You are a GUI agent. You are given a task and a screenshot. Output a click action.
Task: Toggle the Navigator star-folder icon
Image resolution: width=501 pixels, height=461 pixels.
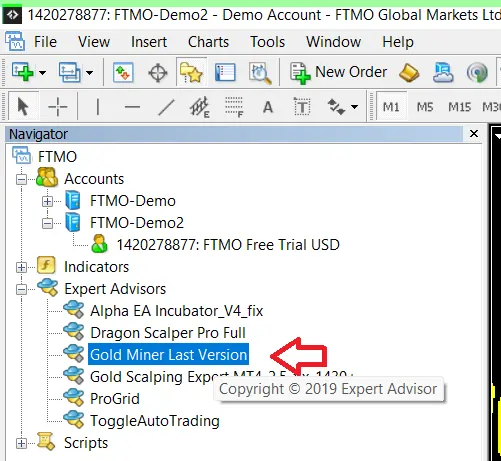click(191, 72)
